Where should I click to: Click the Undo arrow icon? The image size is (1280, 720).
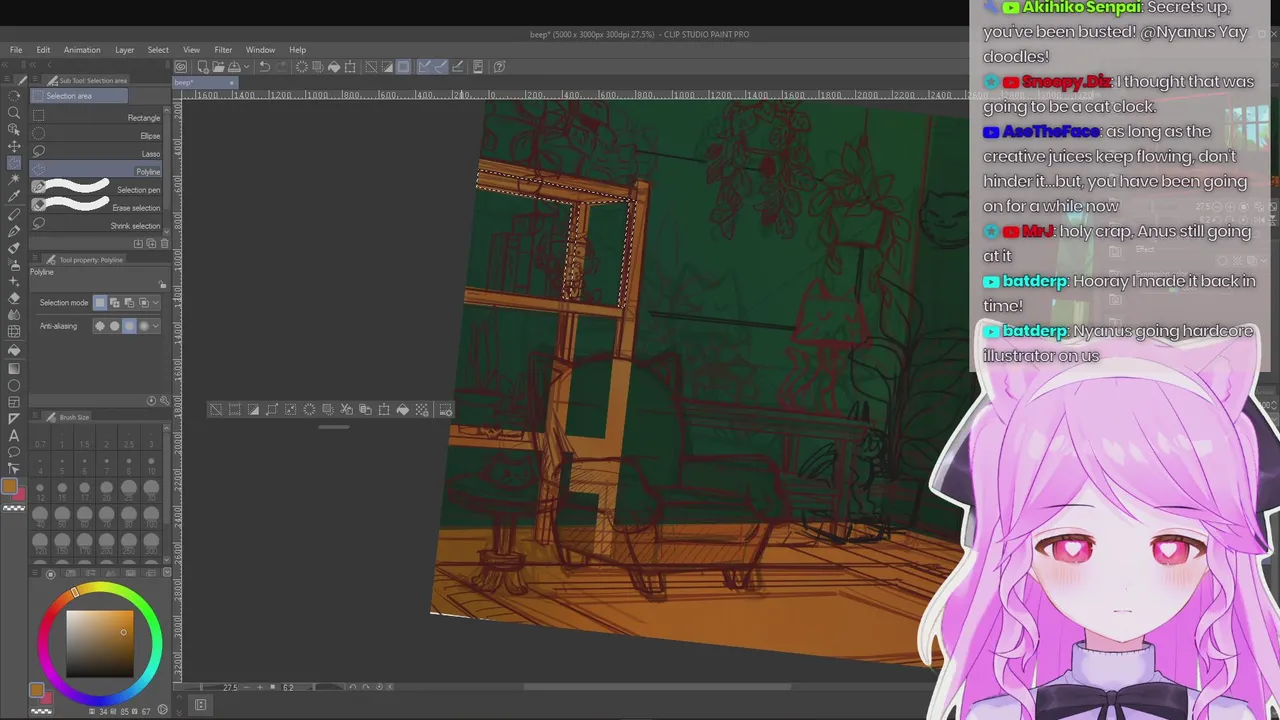[x=265, y=67]
